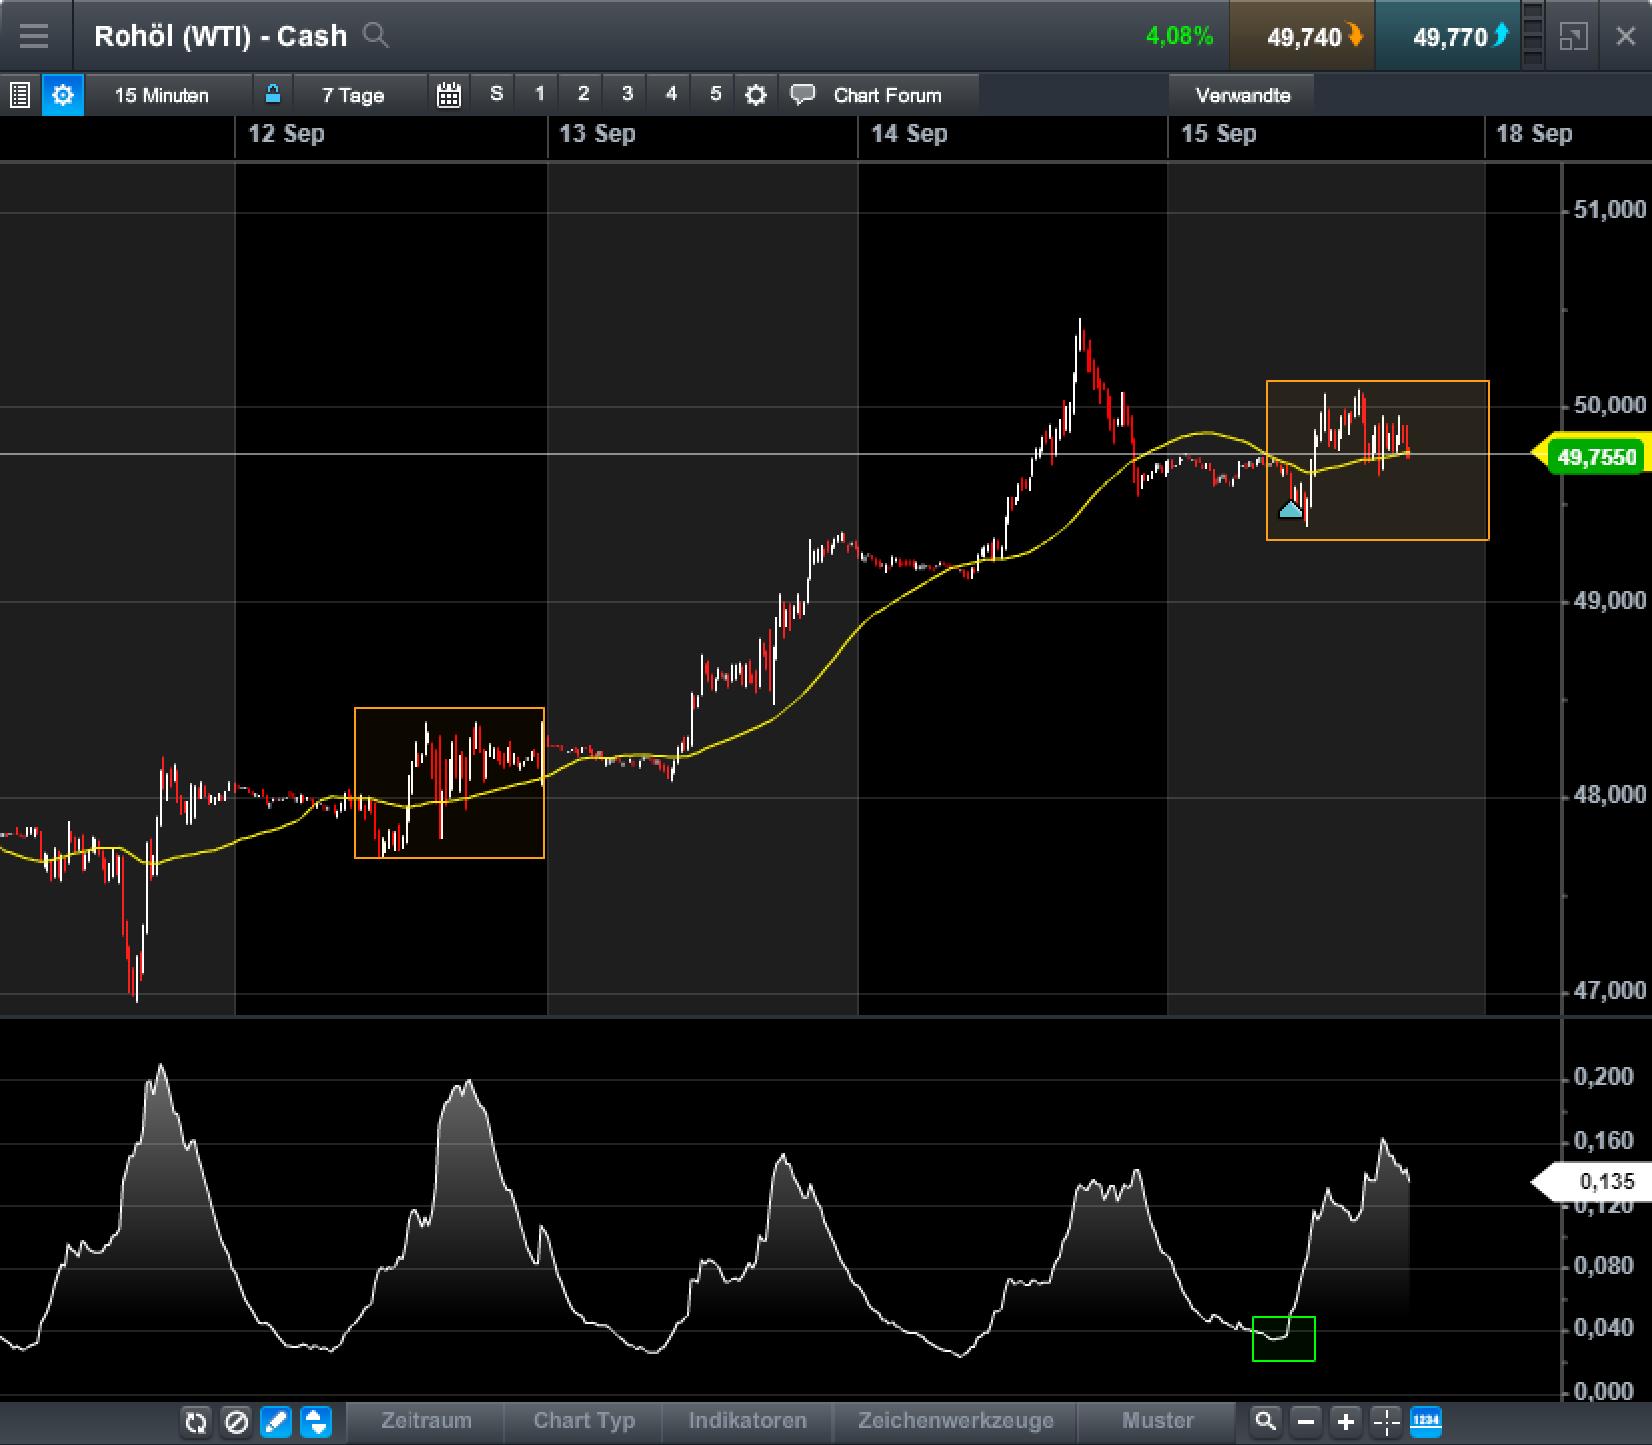Image resolution: width=1652 pixels, height=1445 pixels.
Task: Open the news list panel icon
Action: point(19,95)
